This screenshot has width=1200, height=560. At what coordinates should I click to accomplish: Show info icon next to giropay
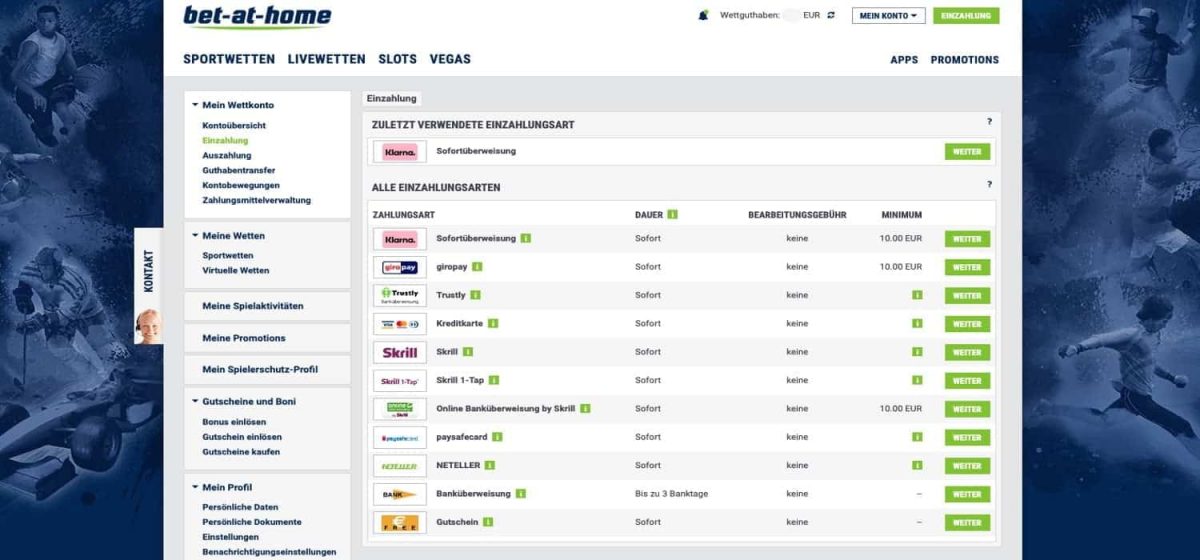pos(477,267)
